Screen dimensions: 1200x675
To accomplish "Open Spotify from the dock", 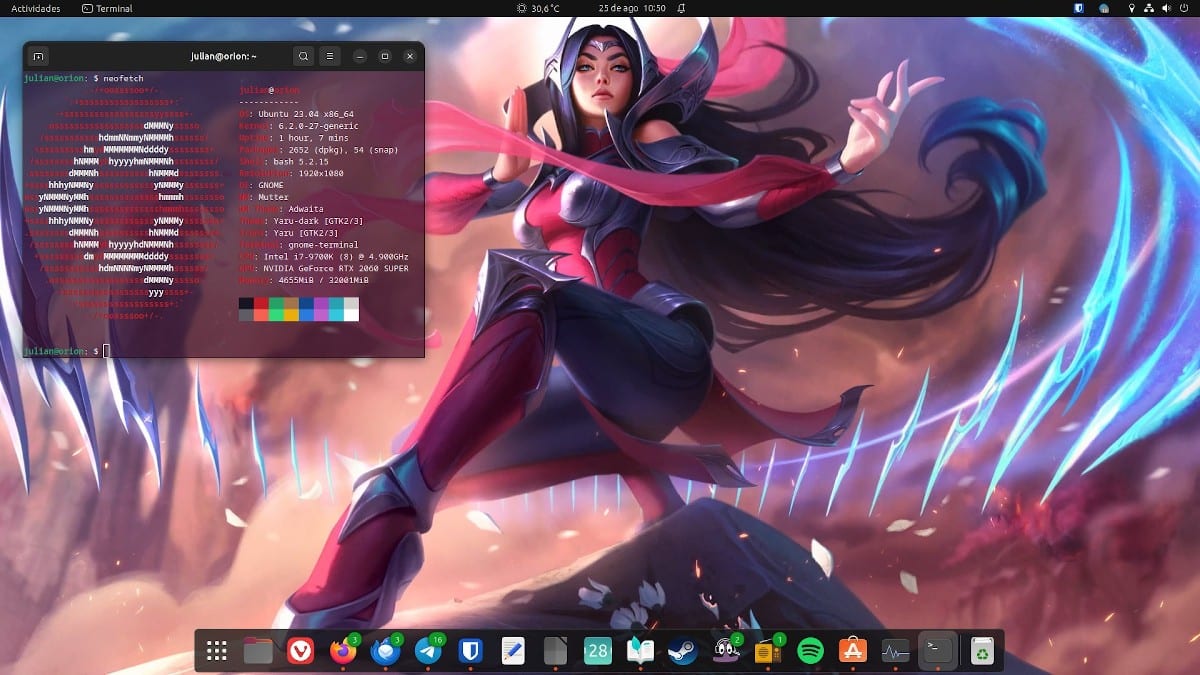I will (810, 652).
